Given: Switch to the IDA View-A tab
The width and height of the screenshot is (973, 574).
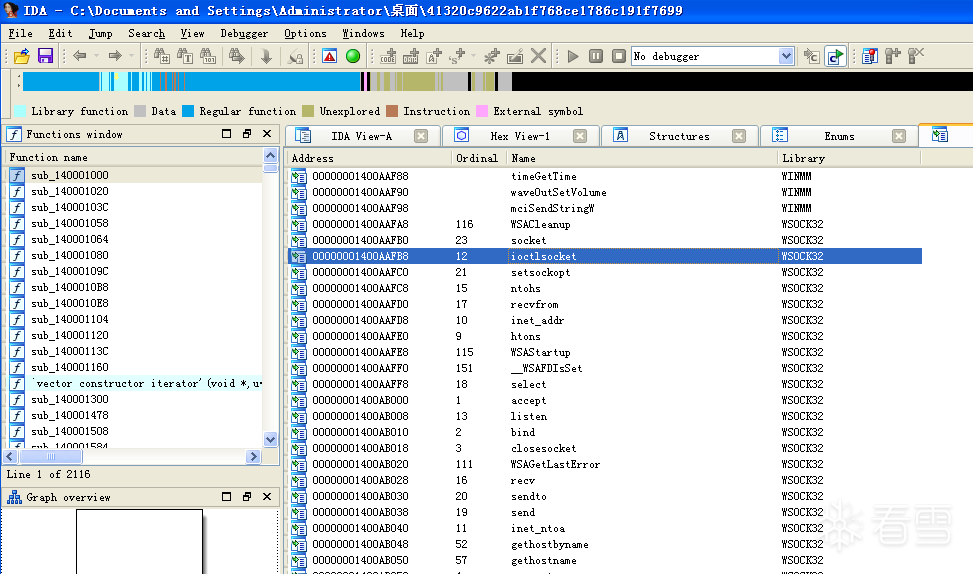Looking at the screenshot, I should pos(362,136).
